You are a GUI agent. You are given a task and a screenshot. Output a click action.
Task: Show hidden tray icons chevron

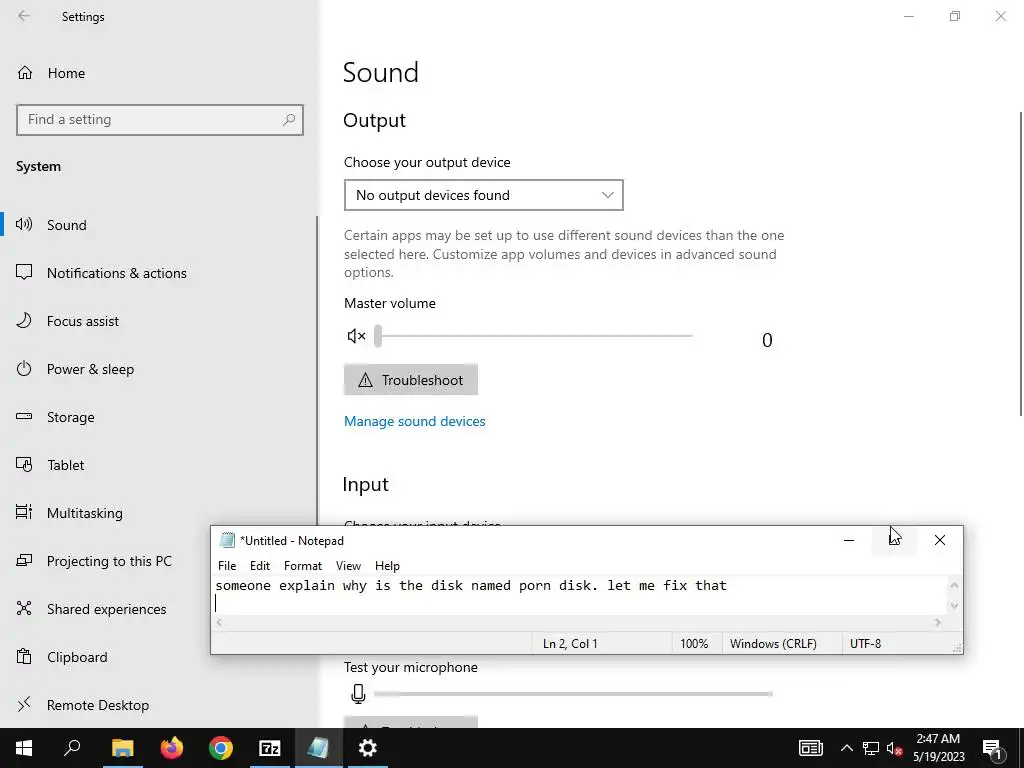tap(846, 748)
